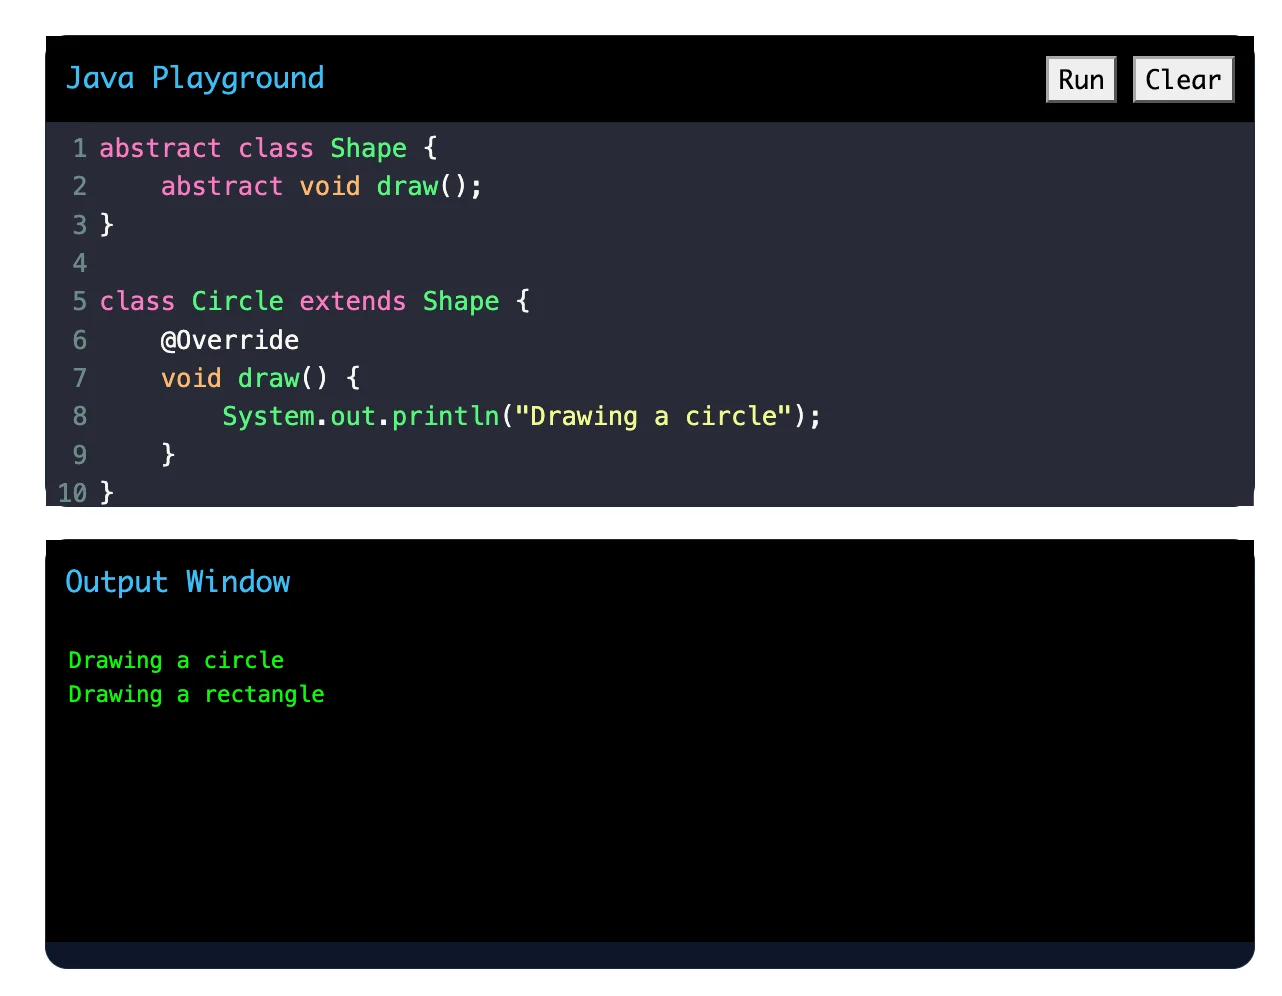The height and width of the screenshot is (996, 1282).
Task: Click the Run button
Action: tap(1081, 80)
